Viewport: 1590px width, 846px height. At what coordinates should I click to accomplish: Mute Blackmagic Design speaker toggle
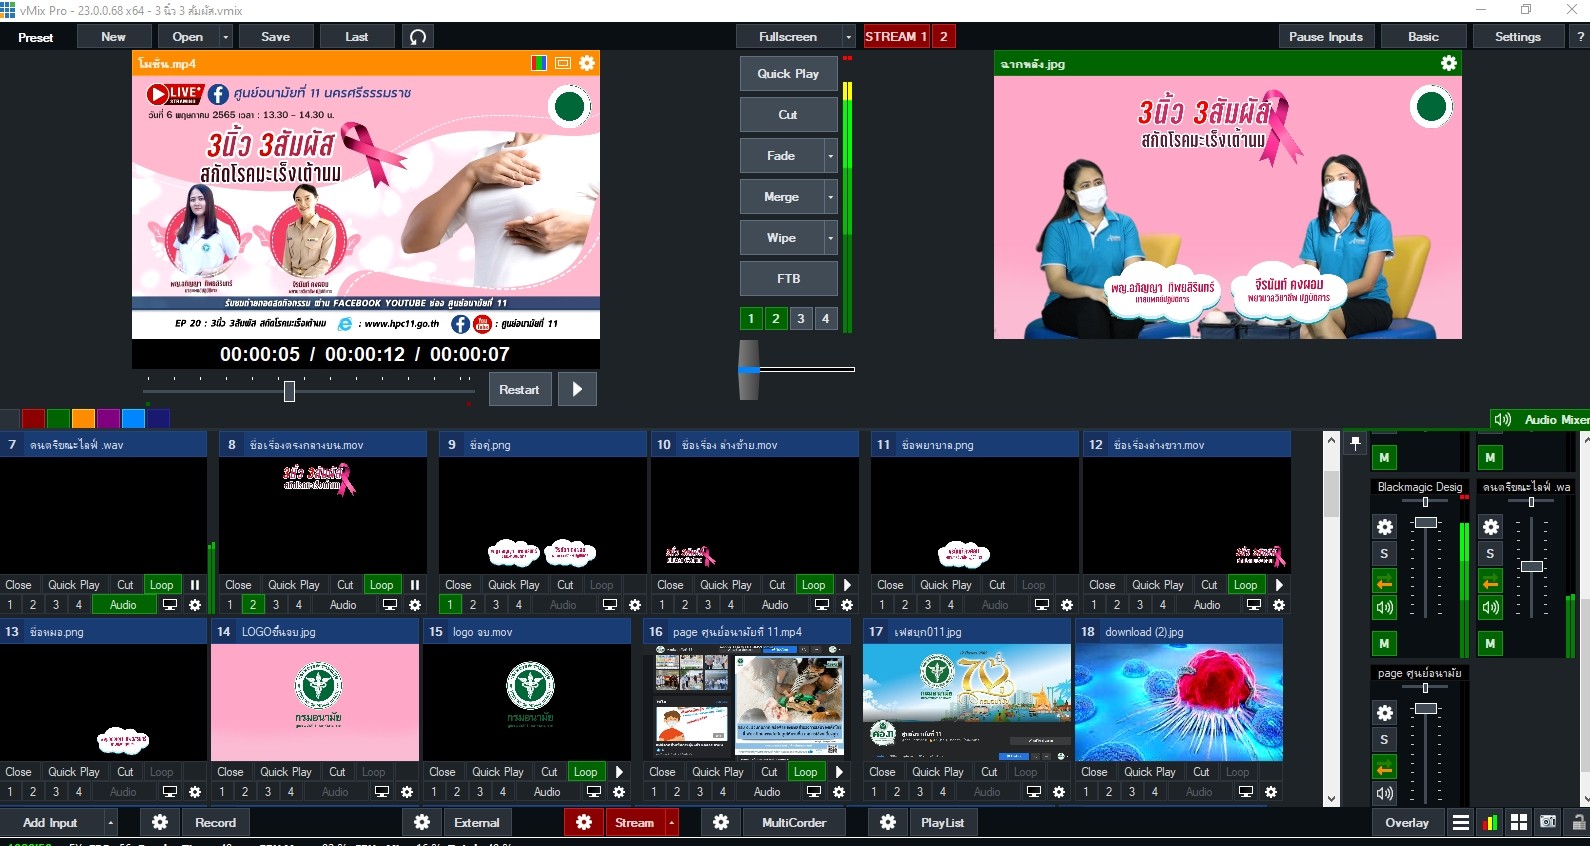[x=1385, y=608]
